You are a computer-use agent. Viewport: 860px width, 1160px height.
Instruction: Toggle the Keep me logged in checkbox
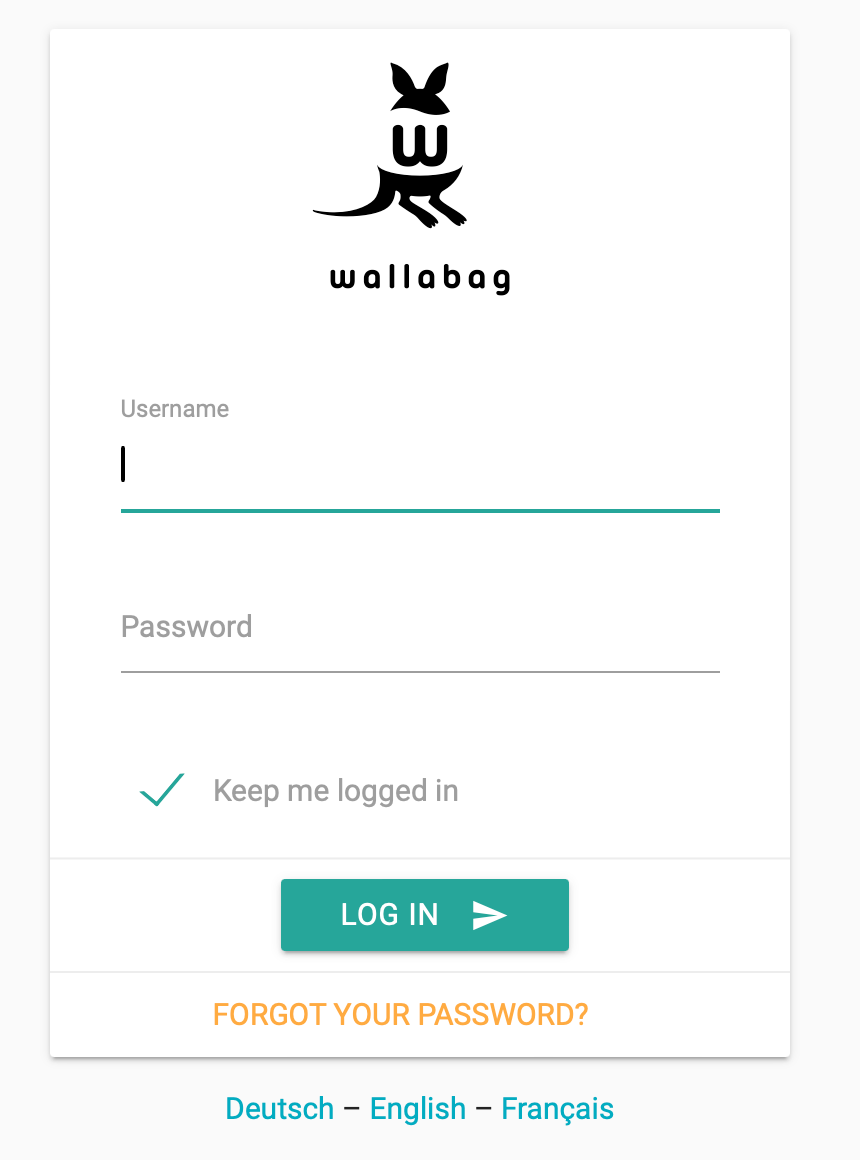(x=162, y=789)
